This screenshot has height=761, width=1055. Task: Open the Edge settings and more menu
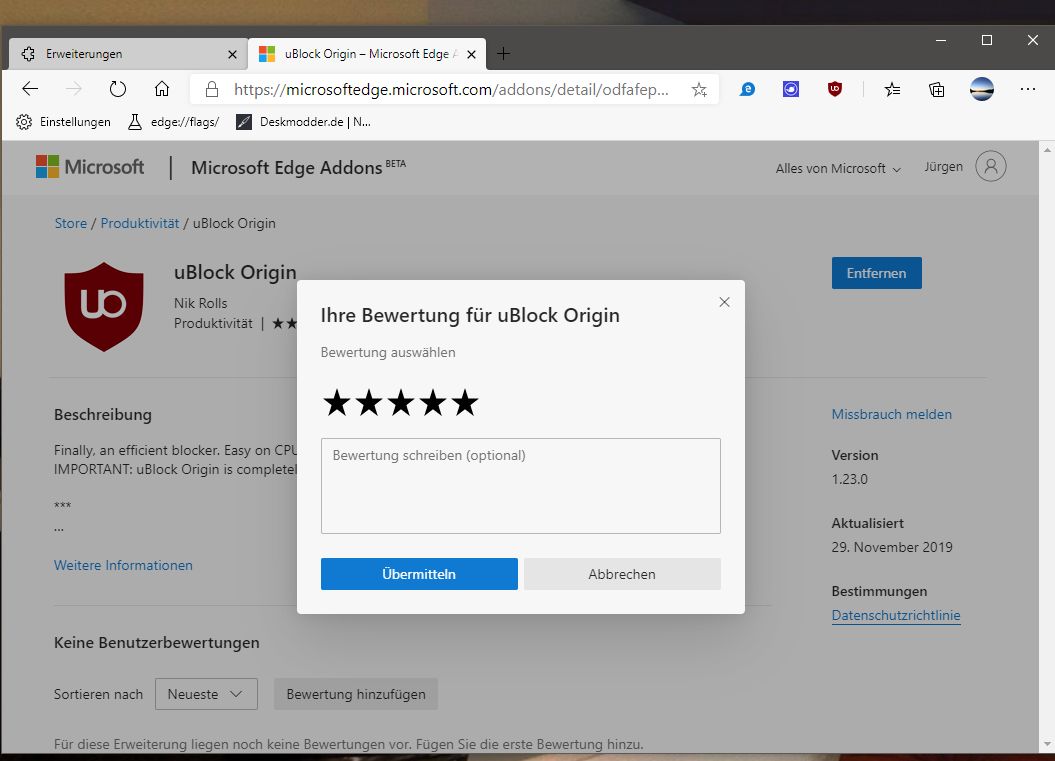coord(1027,89)
